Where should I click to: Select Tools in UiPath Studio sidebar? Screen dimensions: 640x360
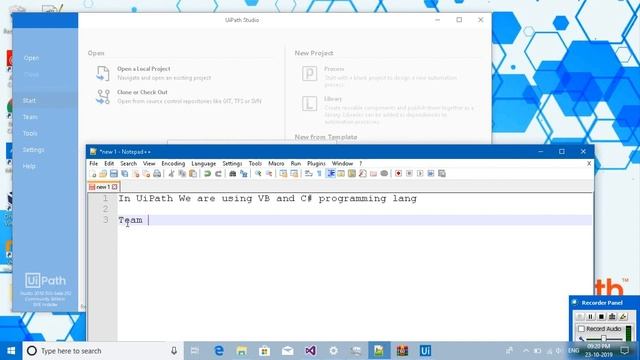pos(30,133)
